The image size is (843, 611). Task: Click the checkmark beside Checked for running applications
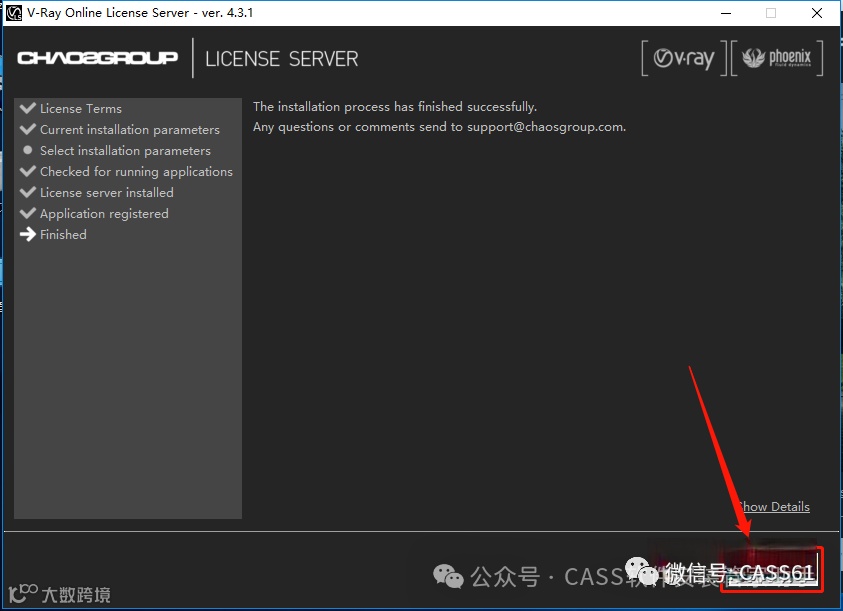(x=27, y=170)
